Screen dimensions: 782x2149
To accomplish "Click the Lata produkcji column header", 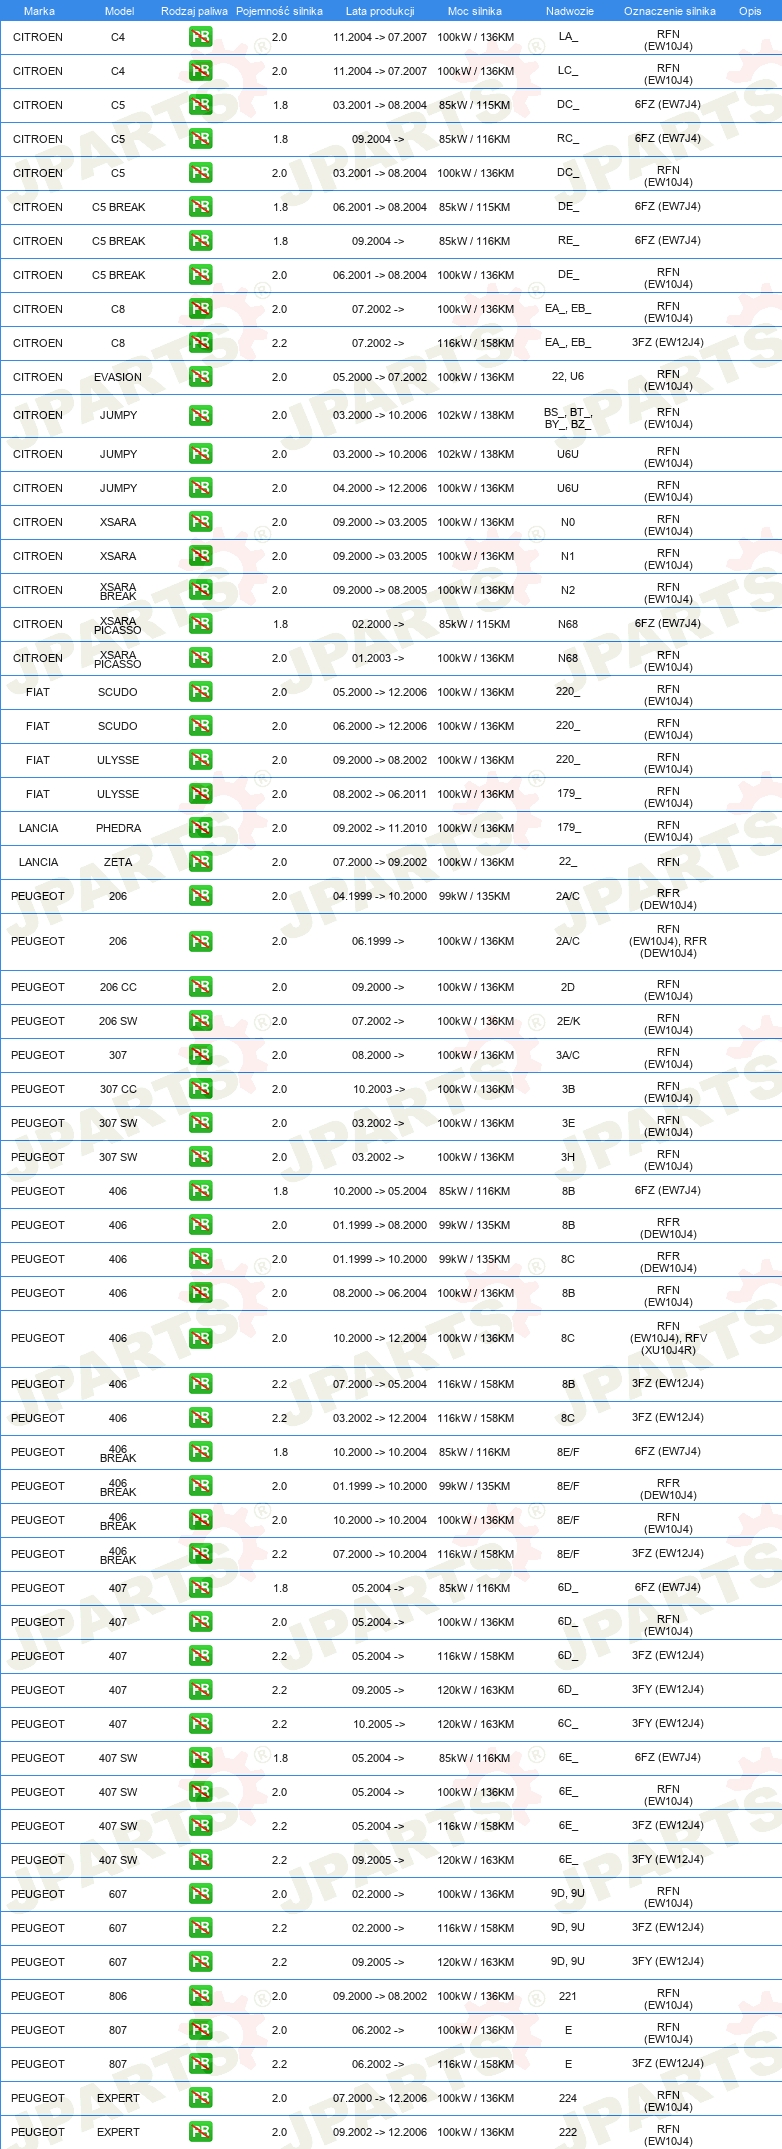I will coord(380,11).
